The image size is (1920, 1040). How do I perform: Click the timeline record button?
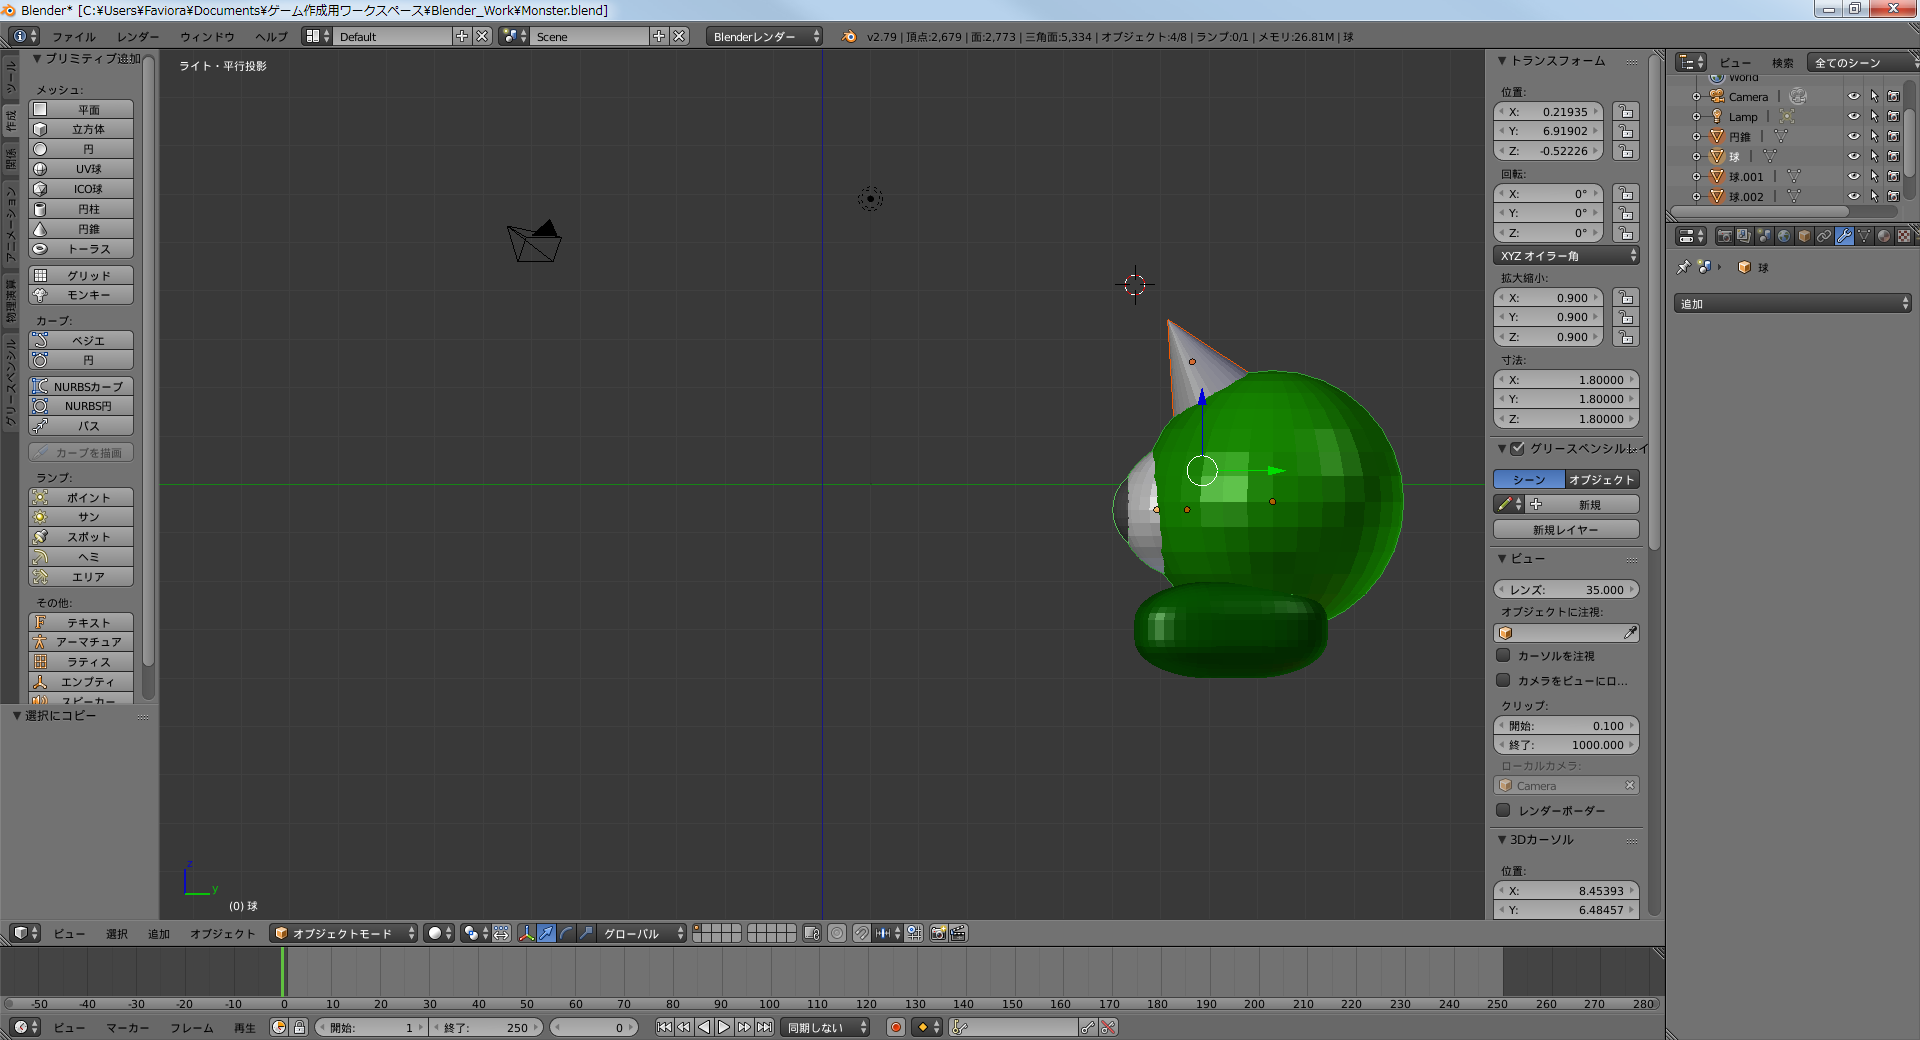(x=896, y=1027)
